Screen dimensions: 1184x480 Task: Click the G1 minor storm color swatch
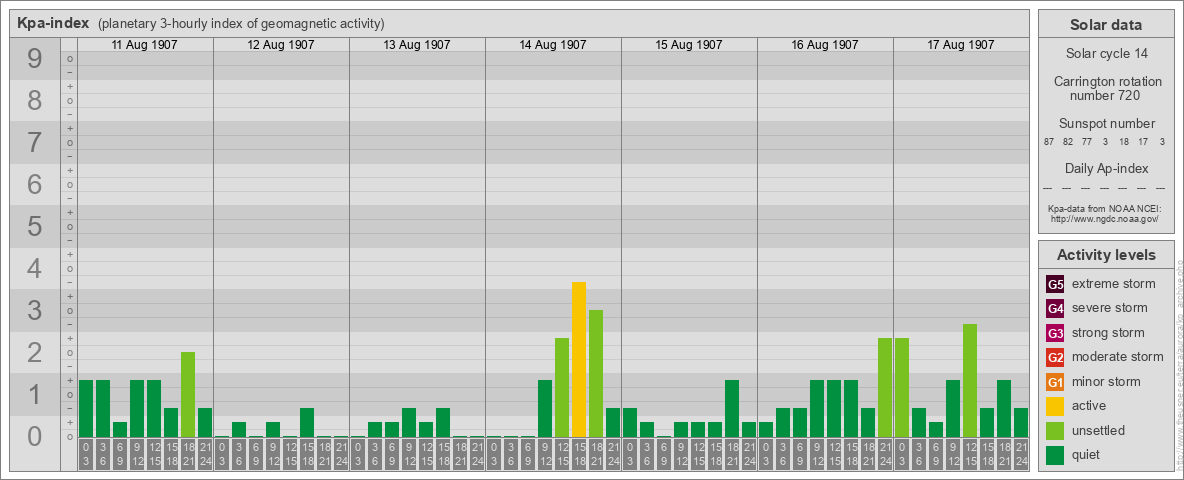coord(1055,382)
